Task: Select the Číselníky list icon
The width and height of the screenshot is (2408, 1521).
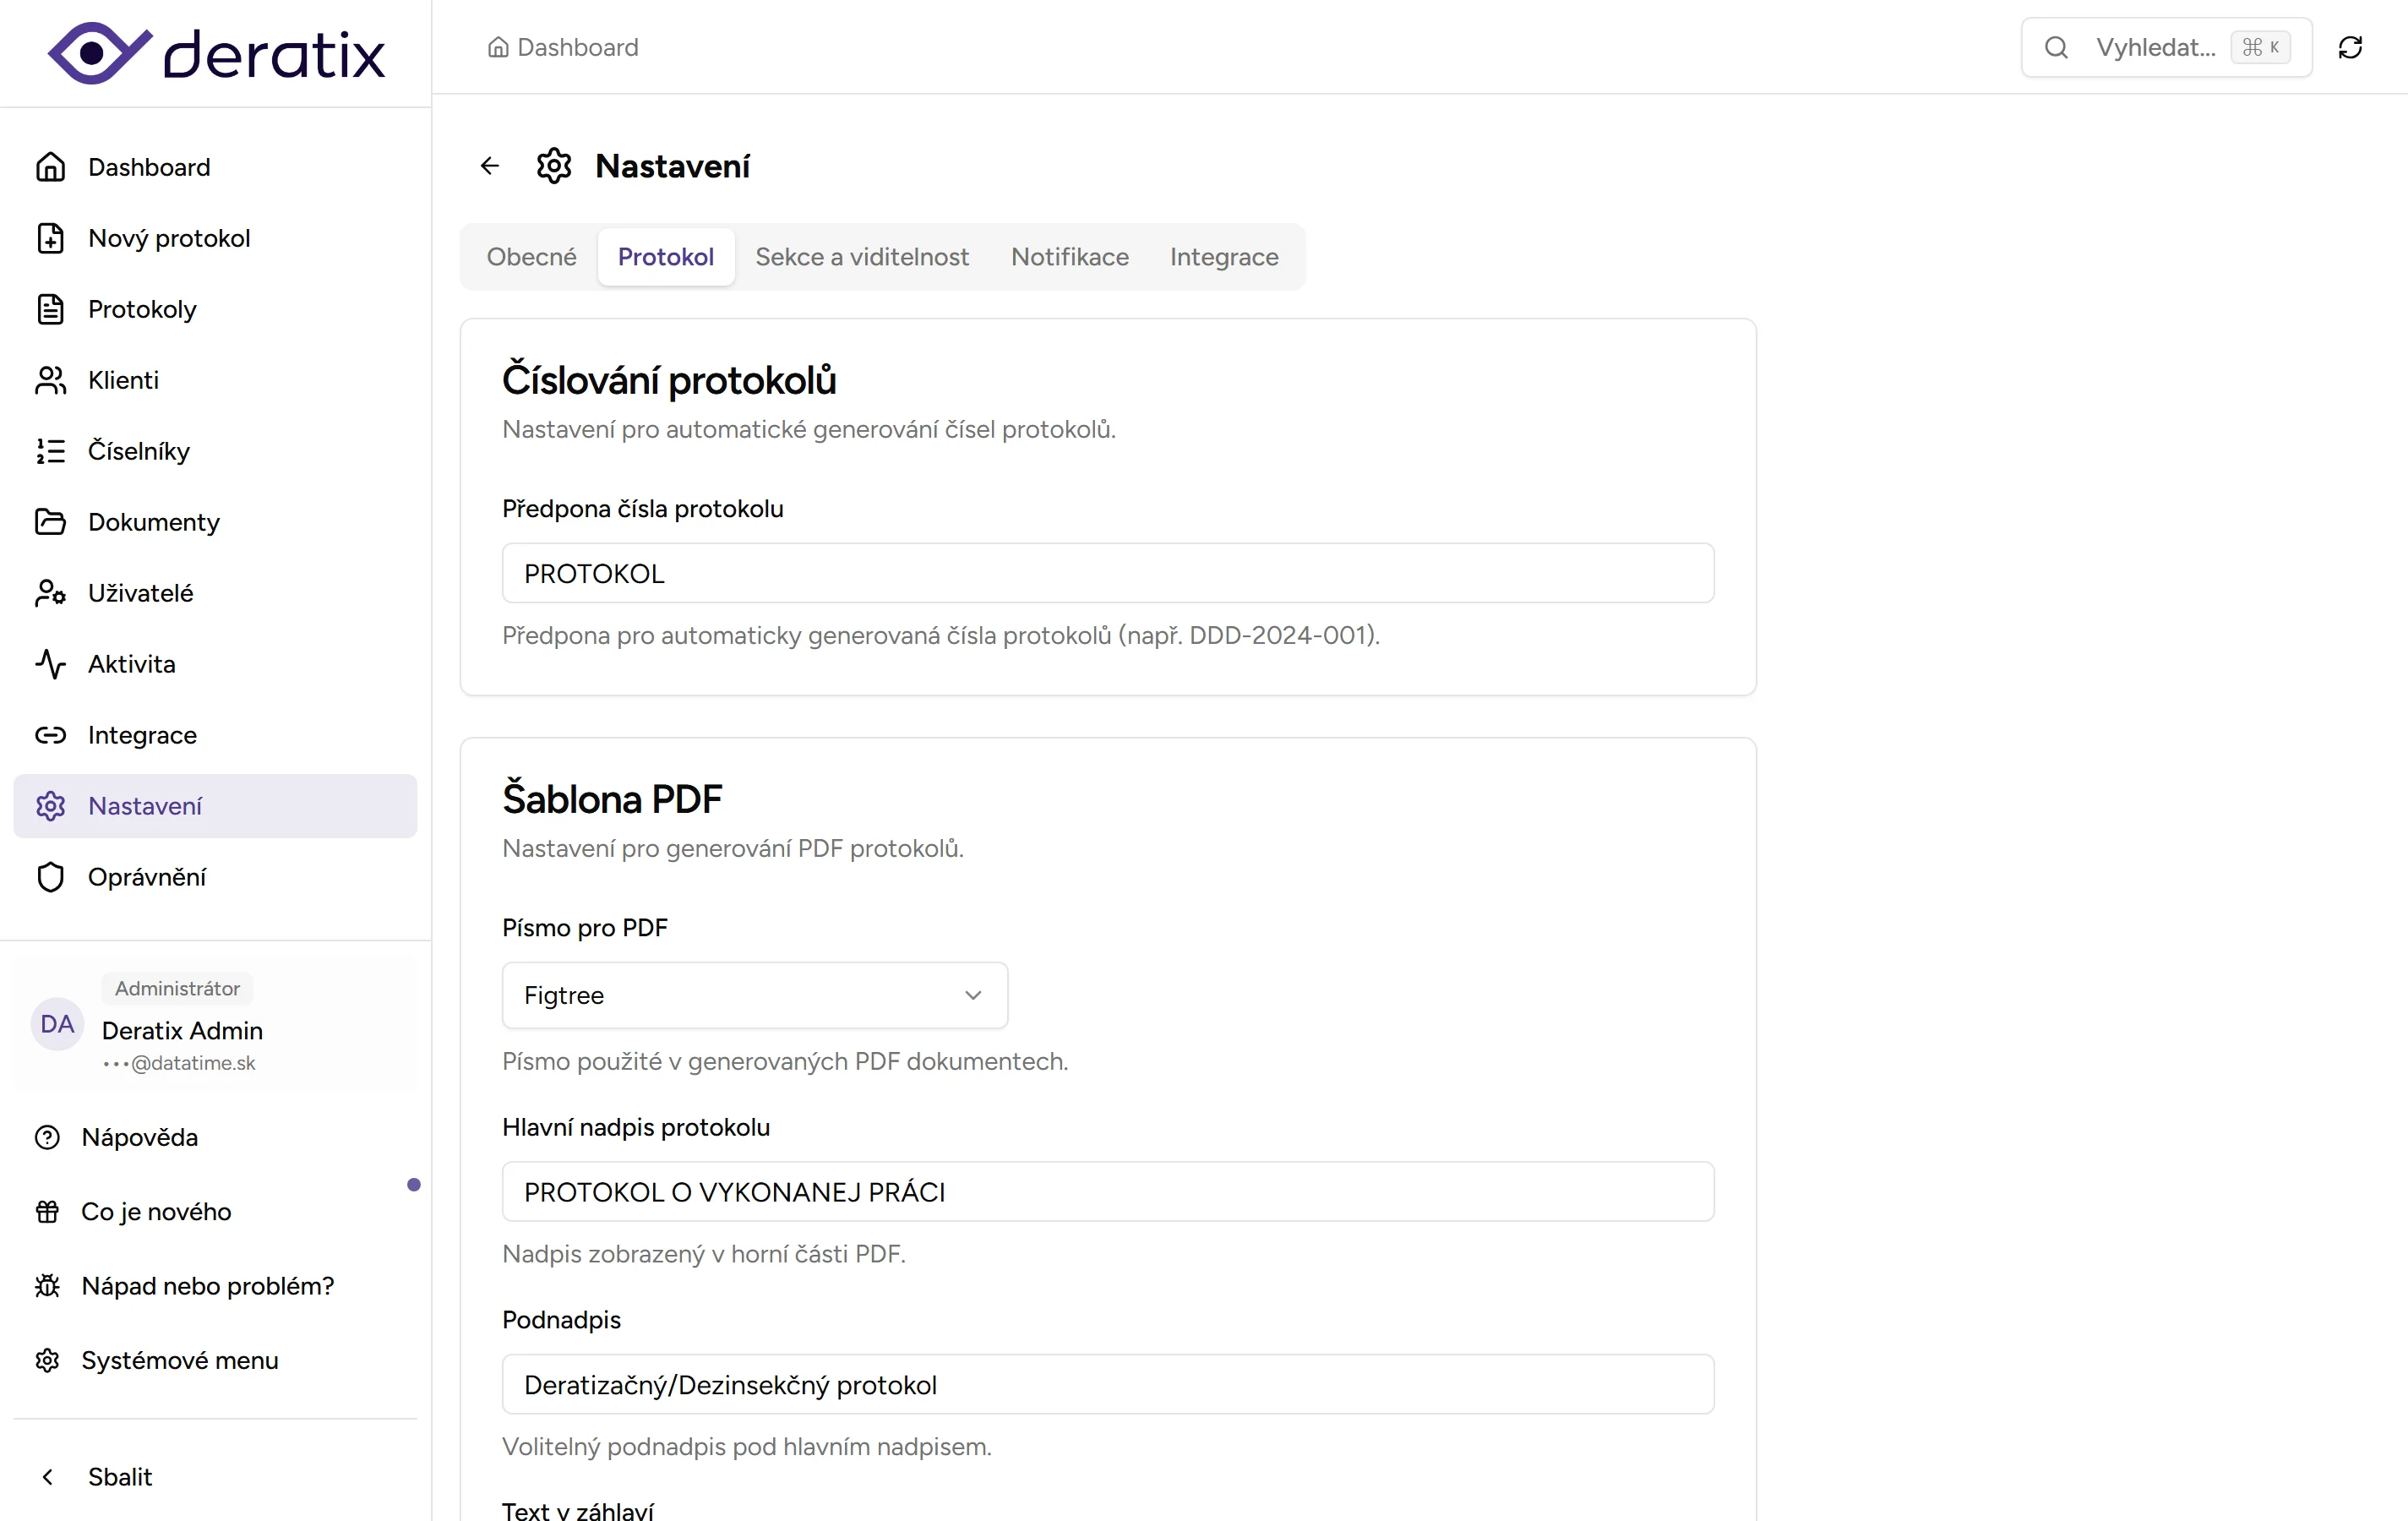Action: coord(51,451)
